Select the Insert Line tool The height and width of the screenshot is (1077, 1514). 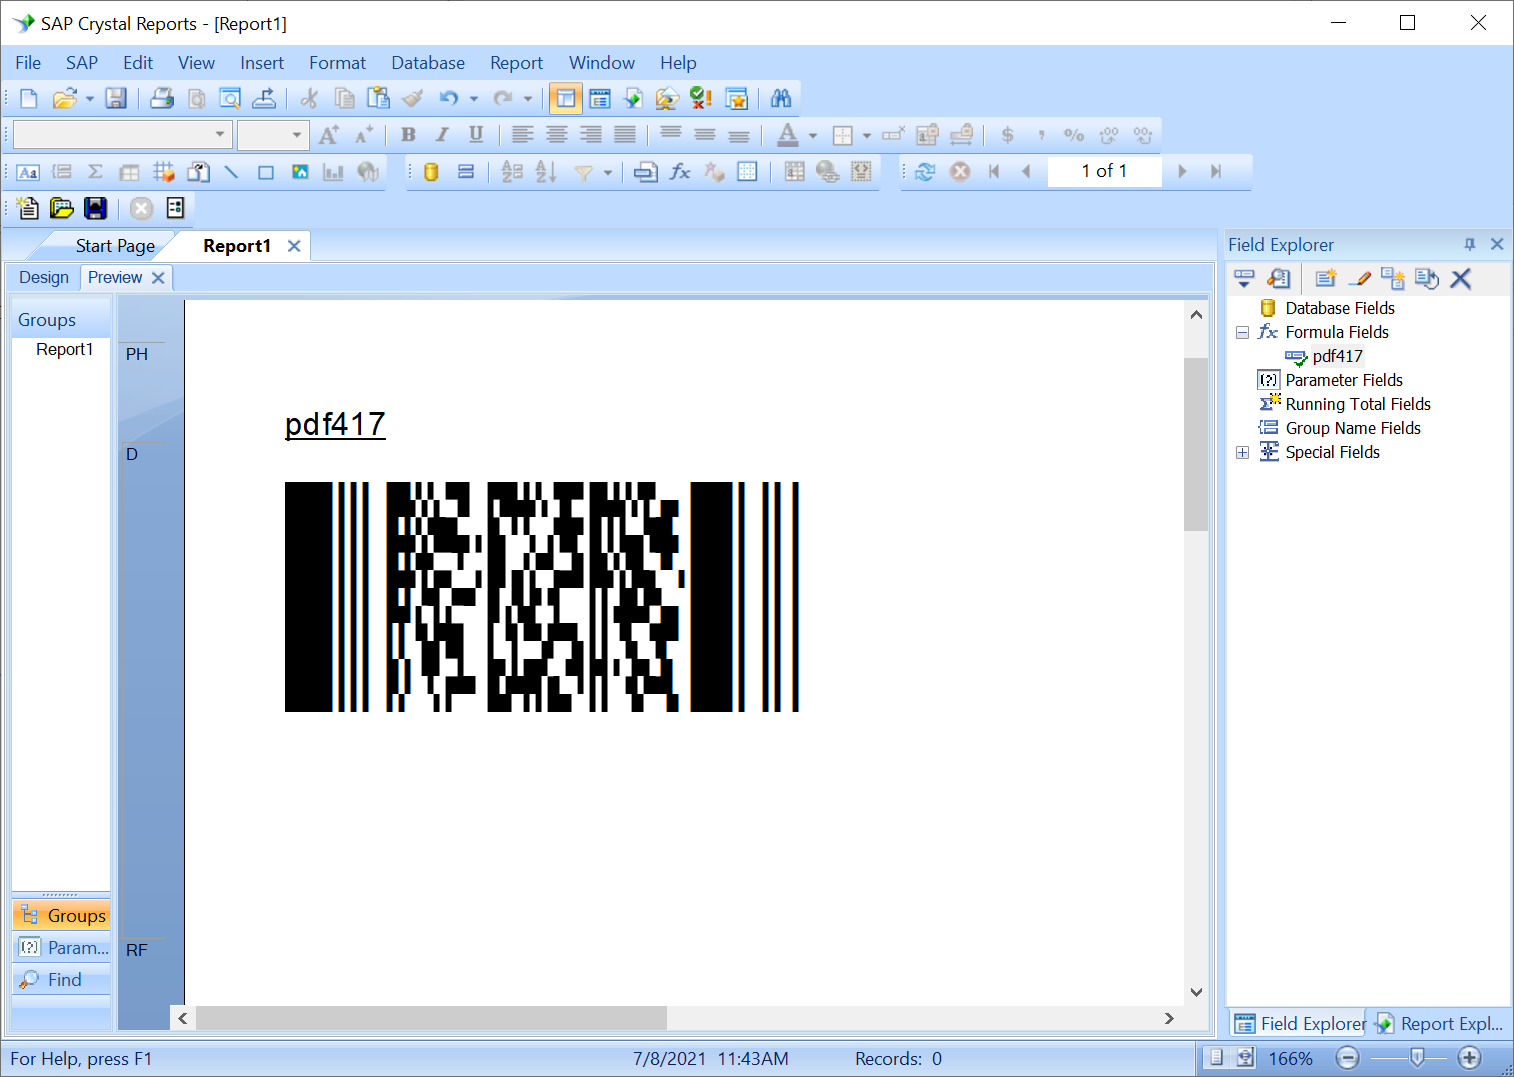(231, 172)
